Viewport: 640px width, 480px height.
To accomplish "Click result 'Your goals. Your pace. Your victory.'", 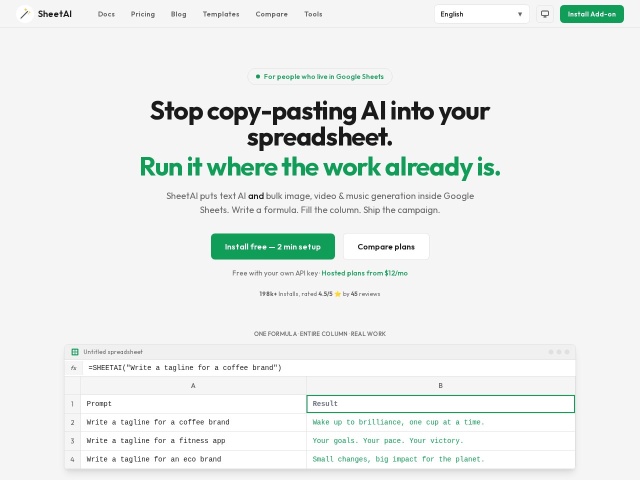I will coord(440,441).
